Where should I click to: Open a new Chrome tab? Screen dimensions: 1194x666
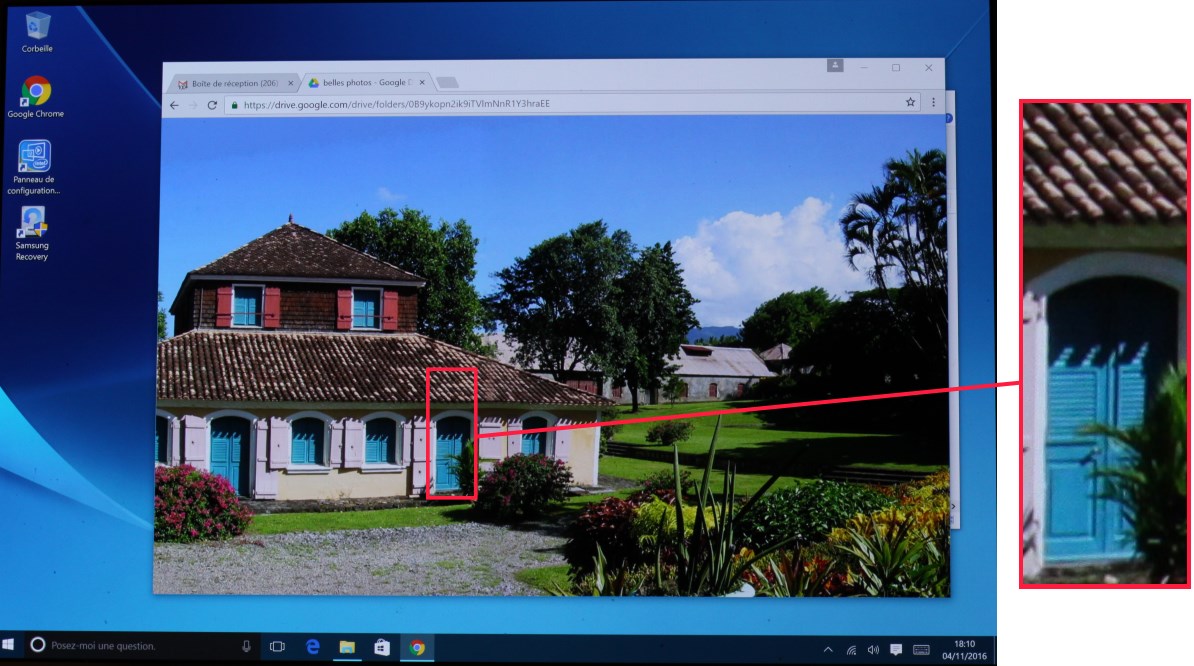447,82
